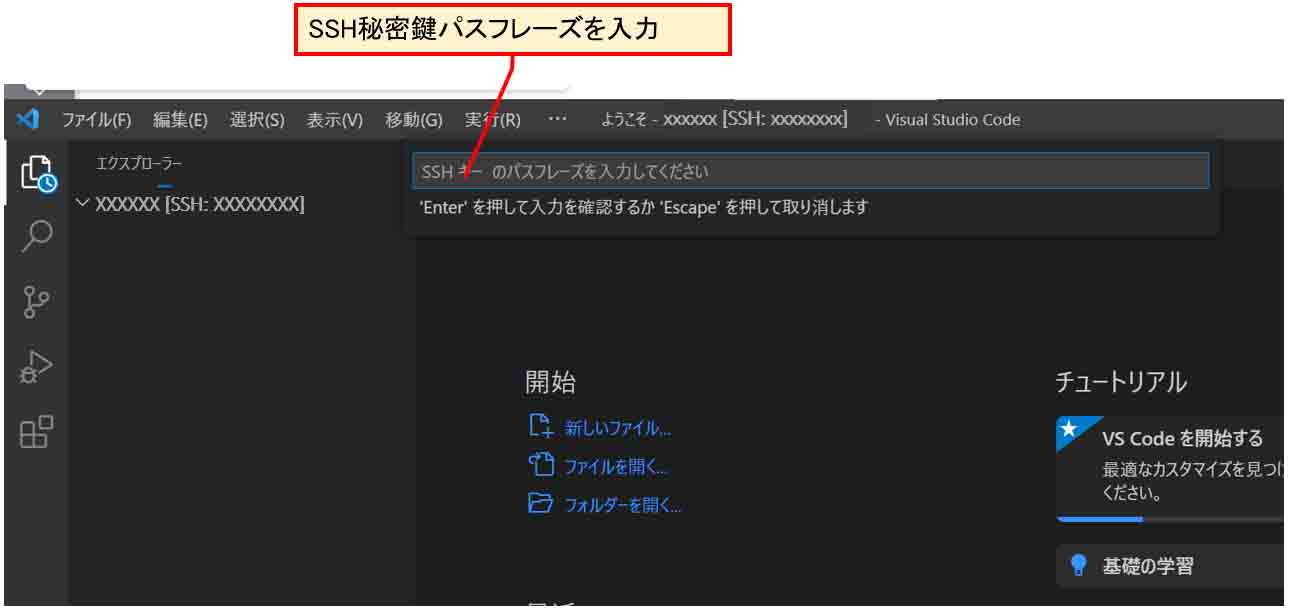This screenshot has height=615, width=1292.
Task: Click the 新しいファイル... link
Action: pyautogui.click(x=617, y=428)
